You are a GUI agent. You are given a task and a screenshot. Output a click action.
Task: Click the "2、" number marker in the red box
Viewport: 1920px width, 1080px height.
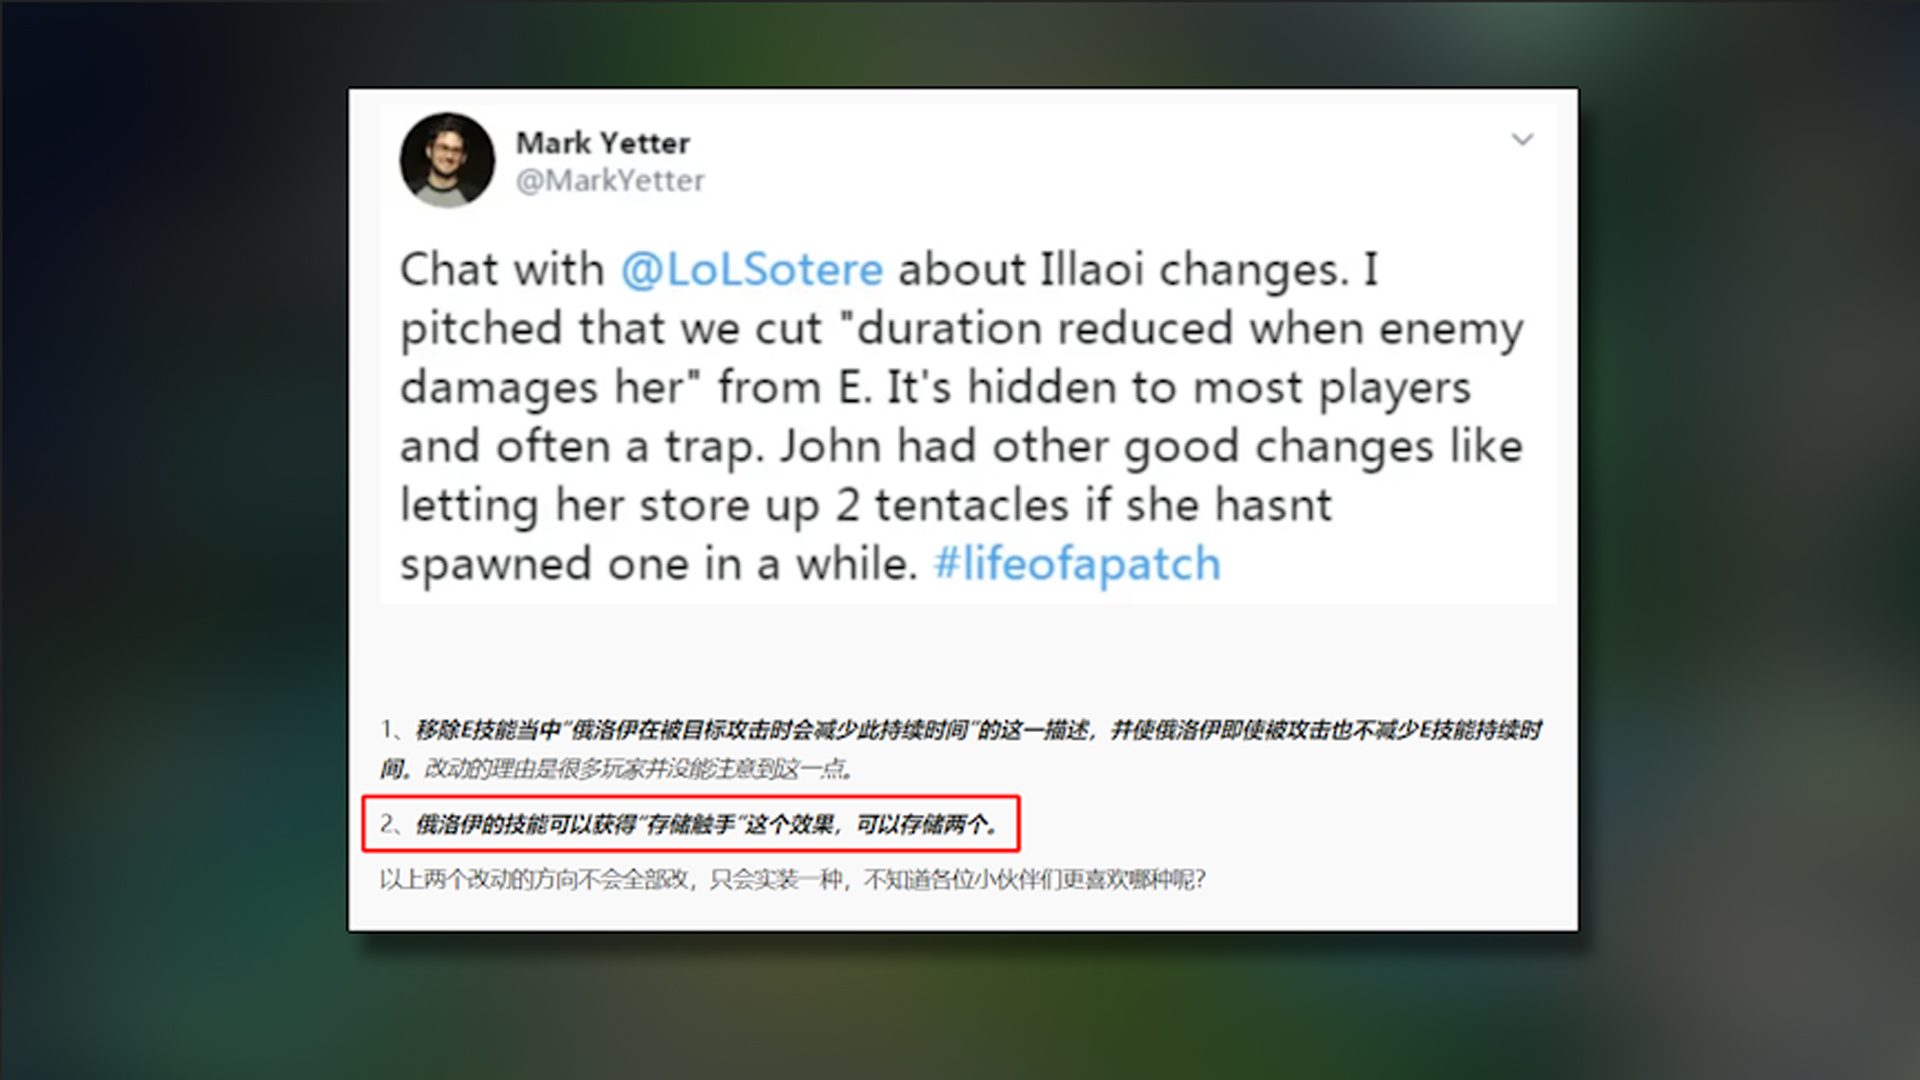[394, 824]
